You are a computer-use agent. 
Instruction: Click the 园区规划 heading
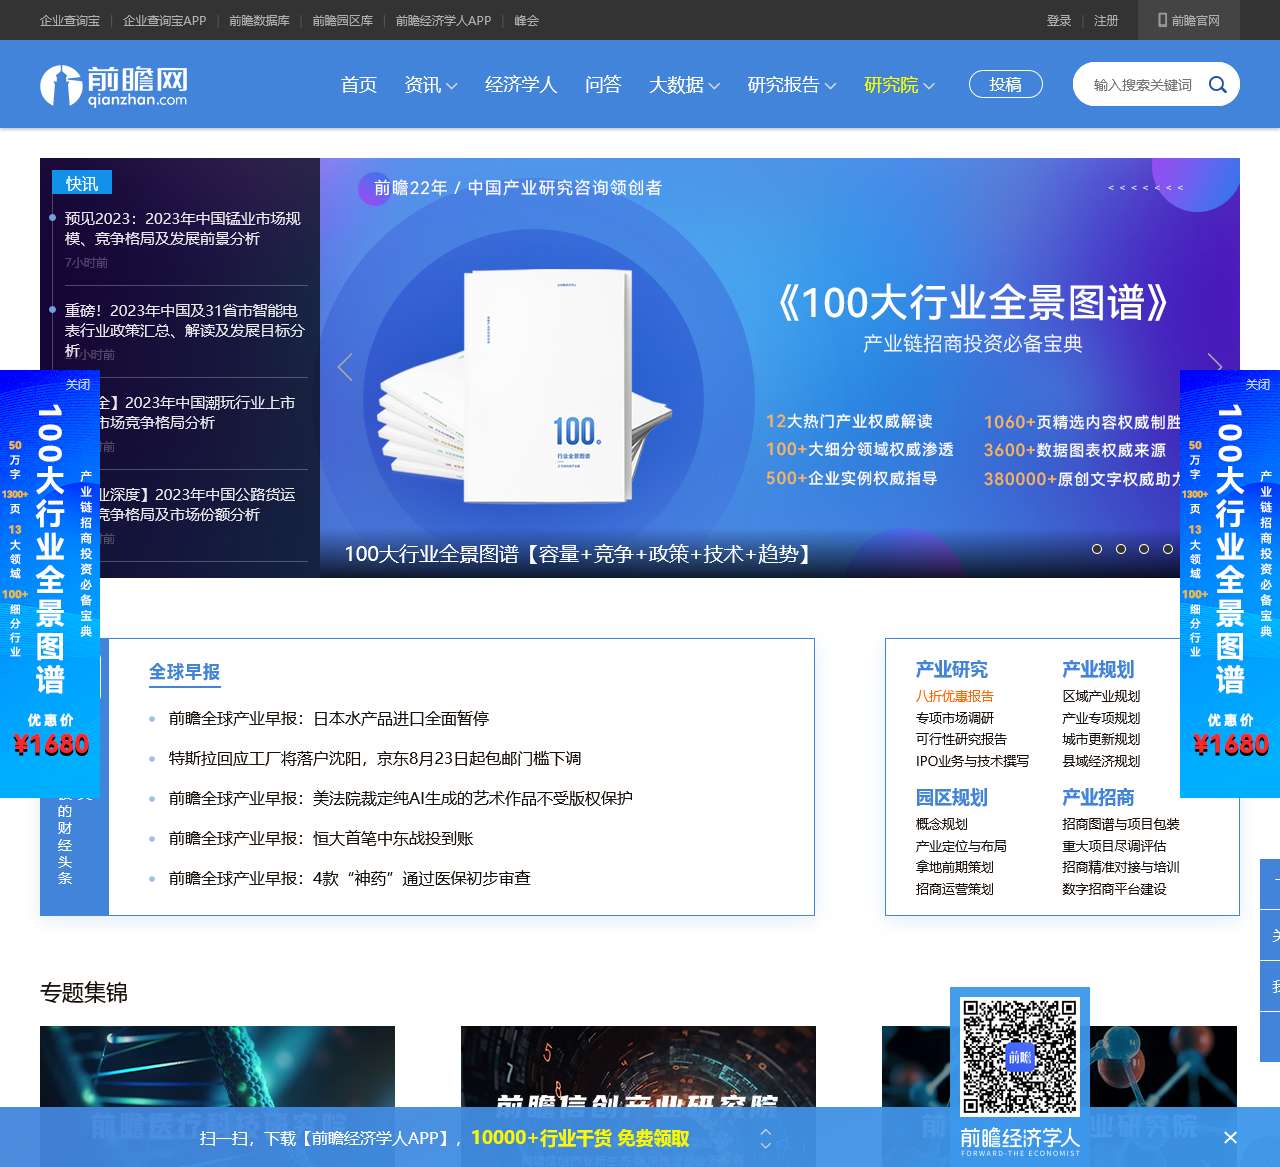(x=952, y=797)
